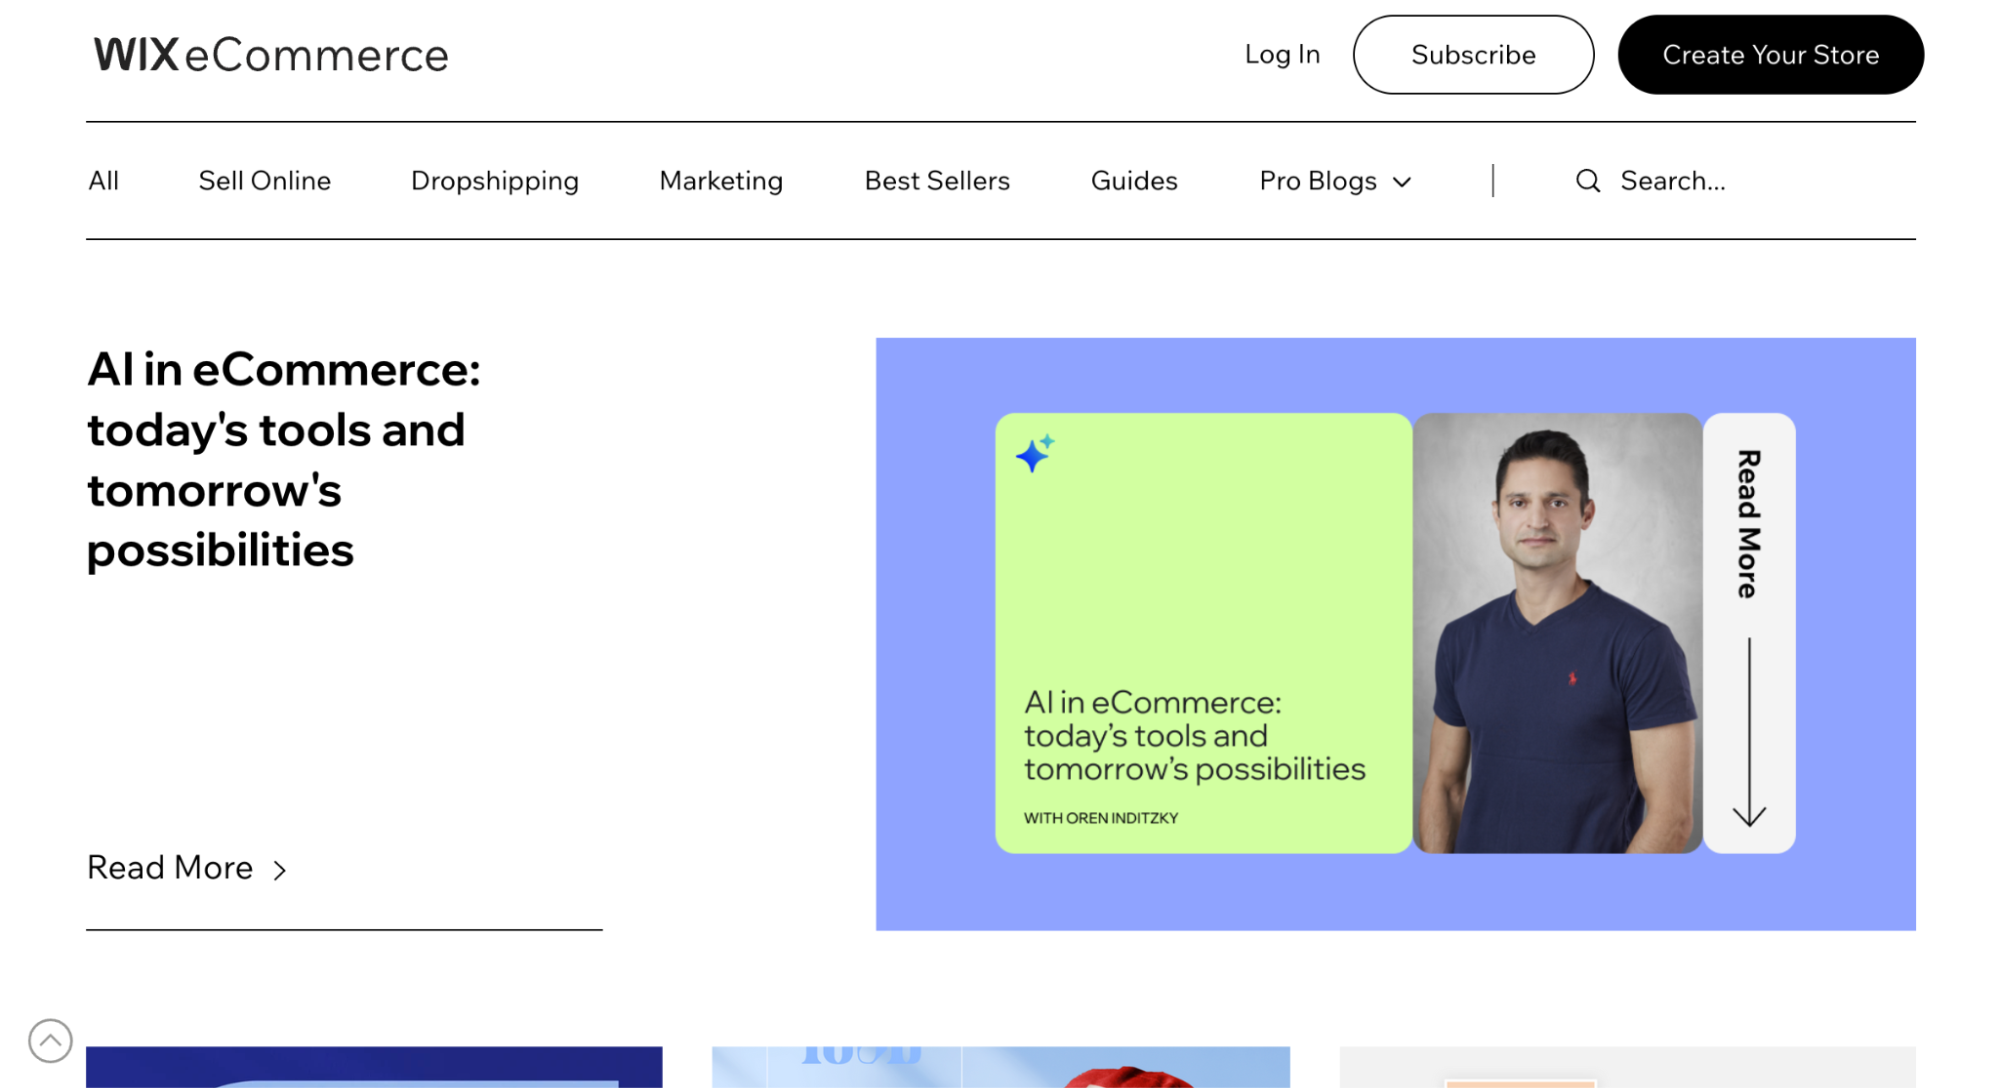This screenshot has width=1999, height=1089.
Task: Click the scroll-to-top arrow circle icon
Action: click(50, 1041)
